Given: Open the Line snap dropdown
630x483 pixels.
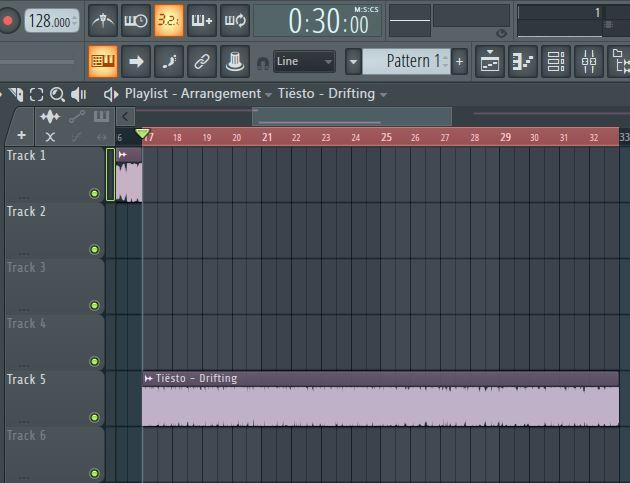Looking at the screenshot, I should tap(304, 61).
